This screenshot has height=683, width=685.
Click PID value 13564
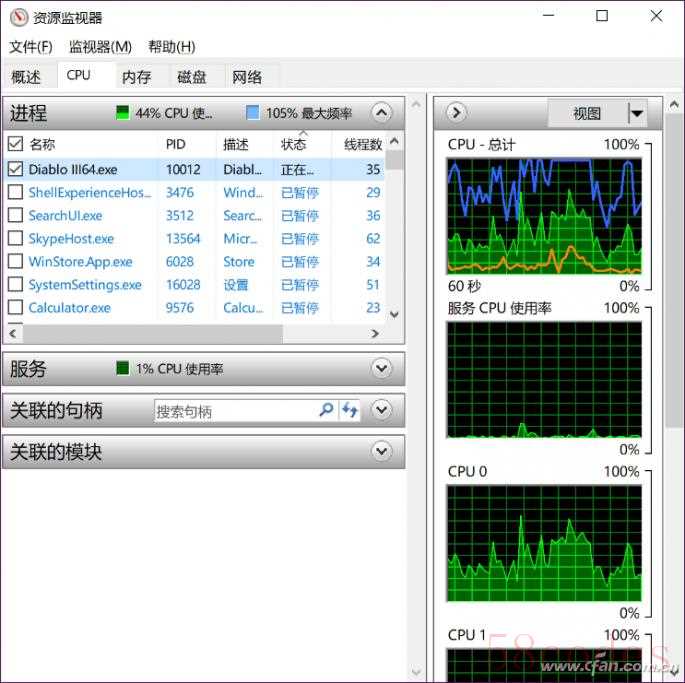coord(183,239)
